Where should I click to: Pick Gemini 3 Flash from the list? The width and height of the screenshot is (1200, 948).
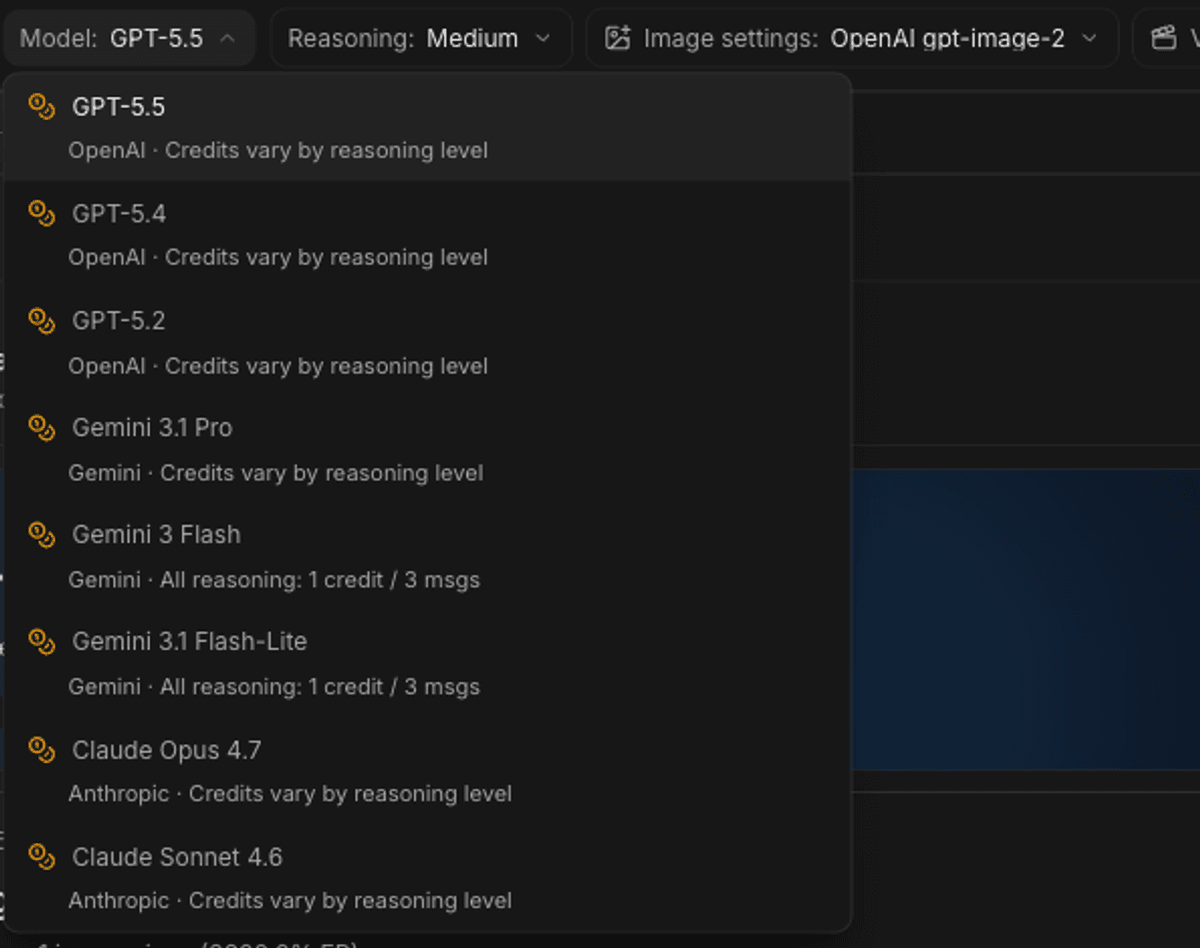click(427, 556)
